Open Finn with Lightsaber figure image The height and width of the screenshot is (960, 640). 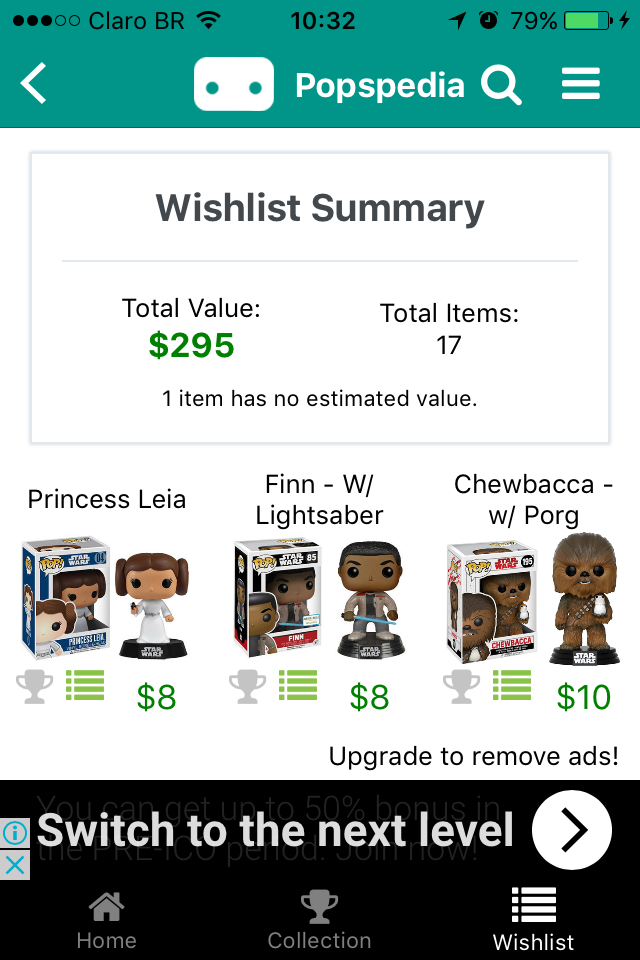pyautogui.click(x=319, y=598)
